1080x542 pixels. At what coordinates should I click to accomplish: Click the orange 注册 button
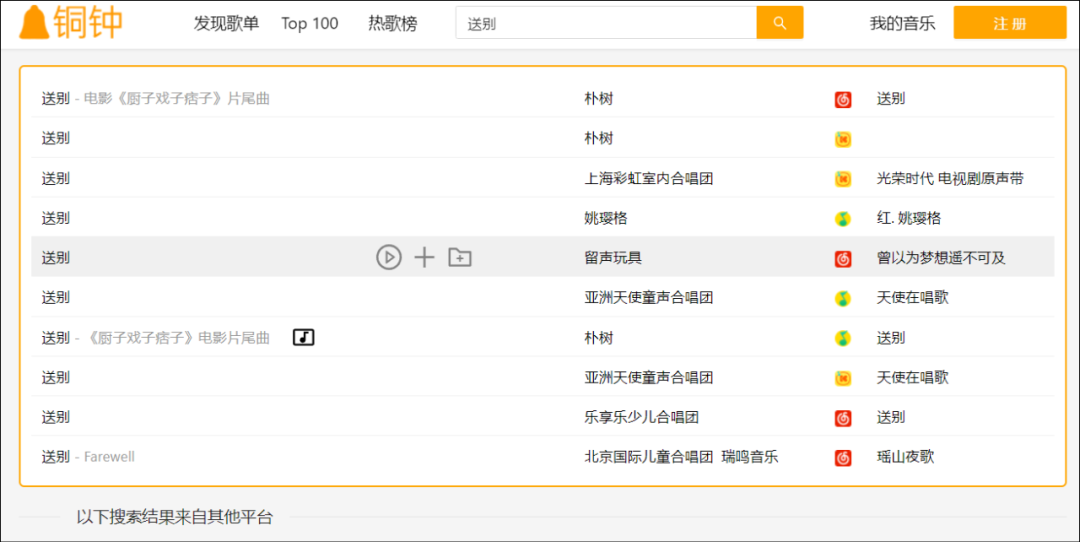point(1009,23)
